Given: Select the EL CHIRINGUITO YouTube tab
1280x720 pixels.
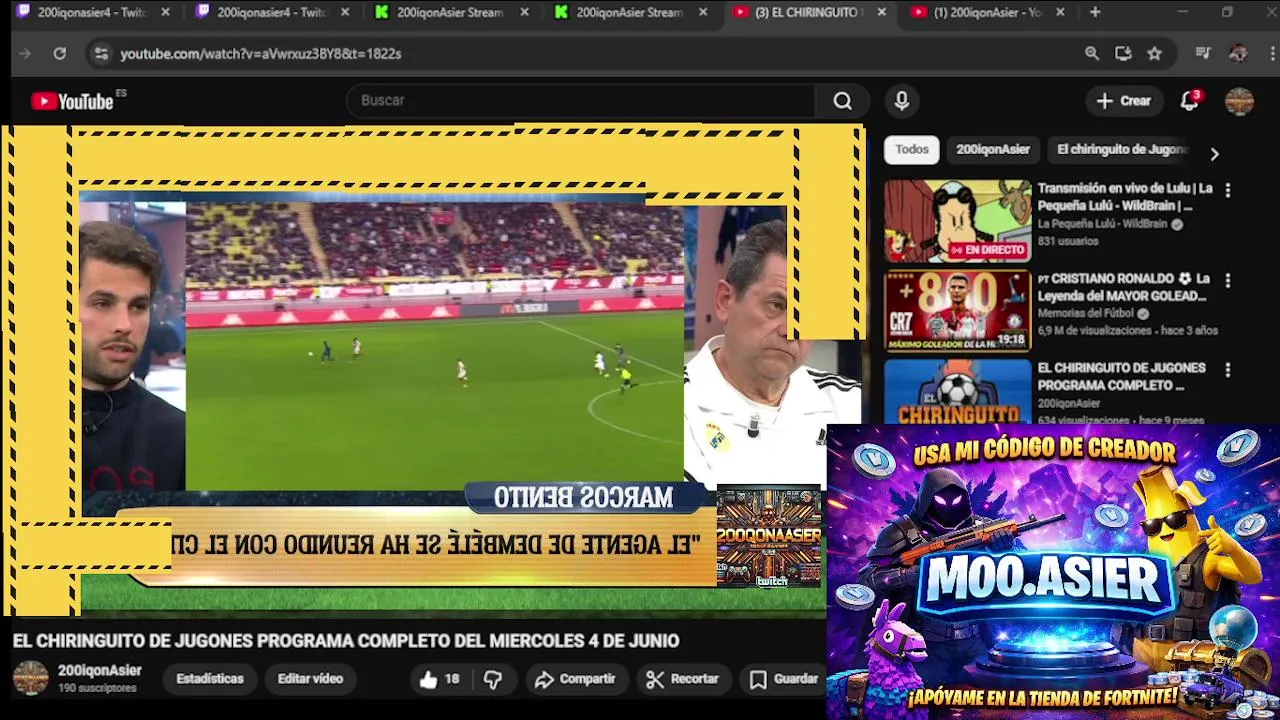Looking at the screenshot, I should pyautogui.click(x=808, y=13).
